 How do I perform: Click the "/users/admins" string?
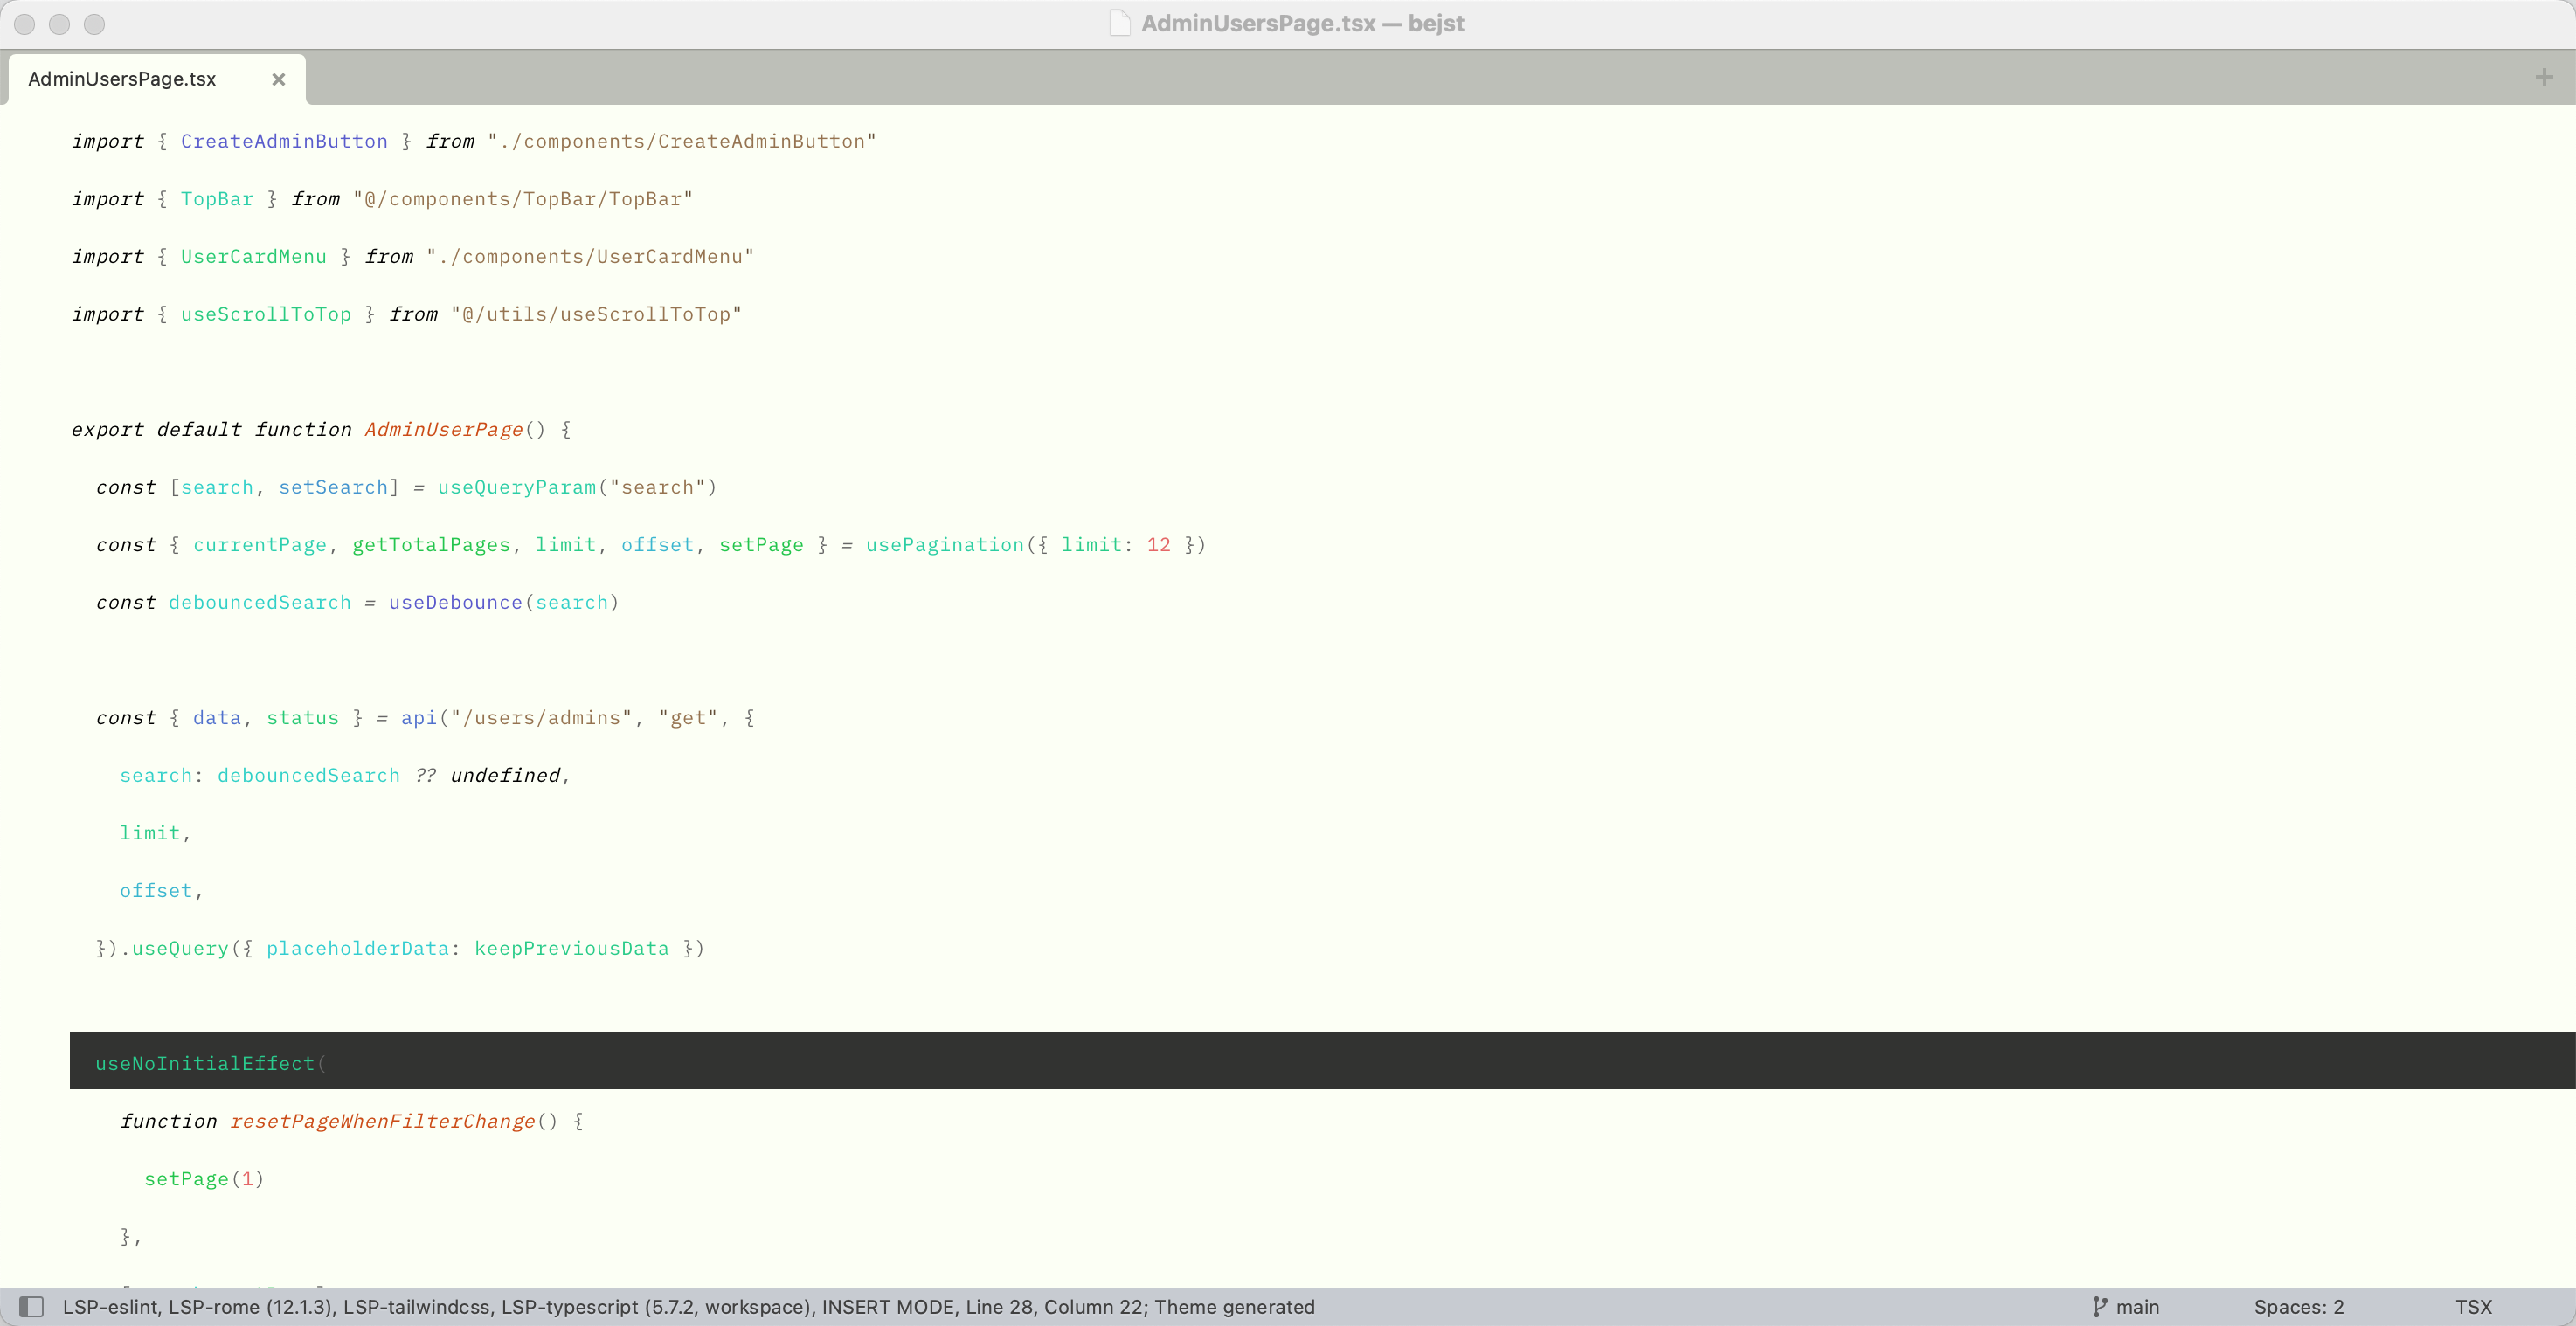click(541, 718)
